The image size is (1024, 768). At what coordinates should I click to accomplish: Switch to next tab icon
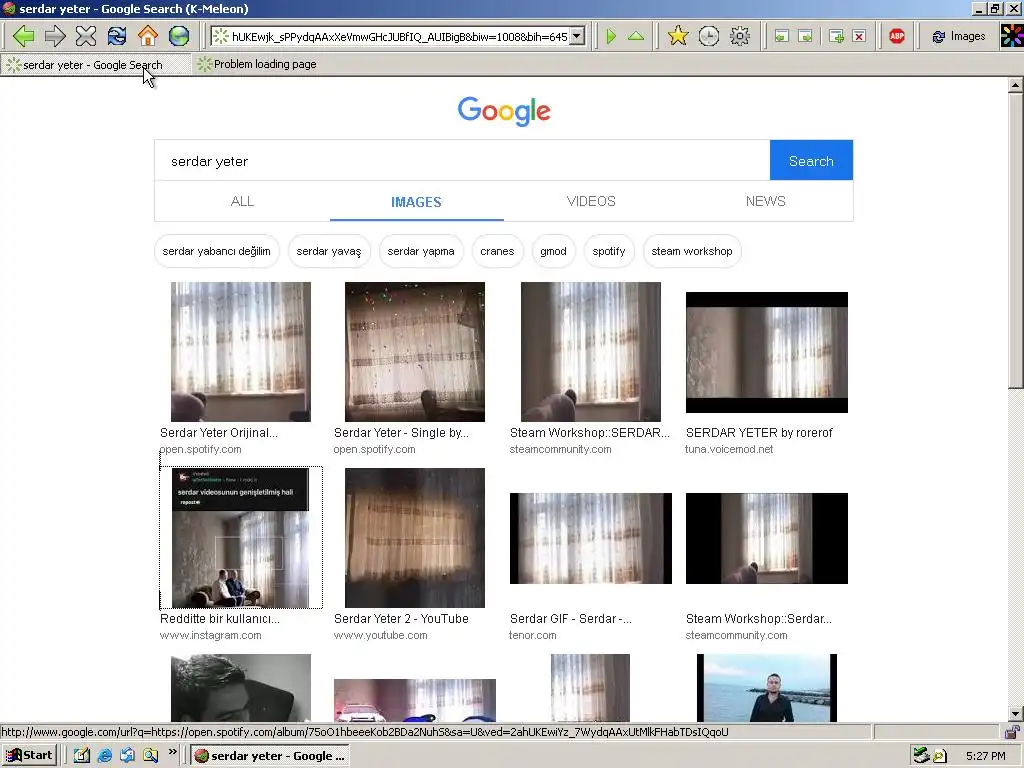[x=806, y=37]
